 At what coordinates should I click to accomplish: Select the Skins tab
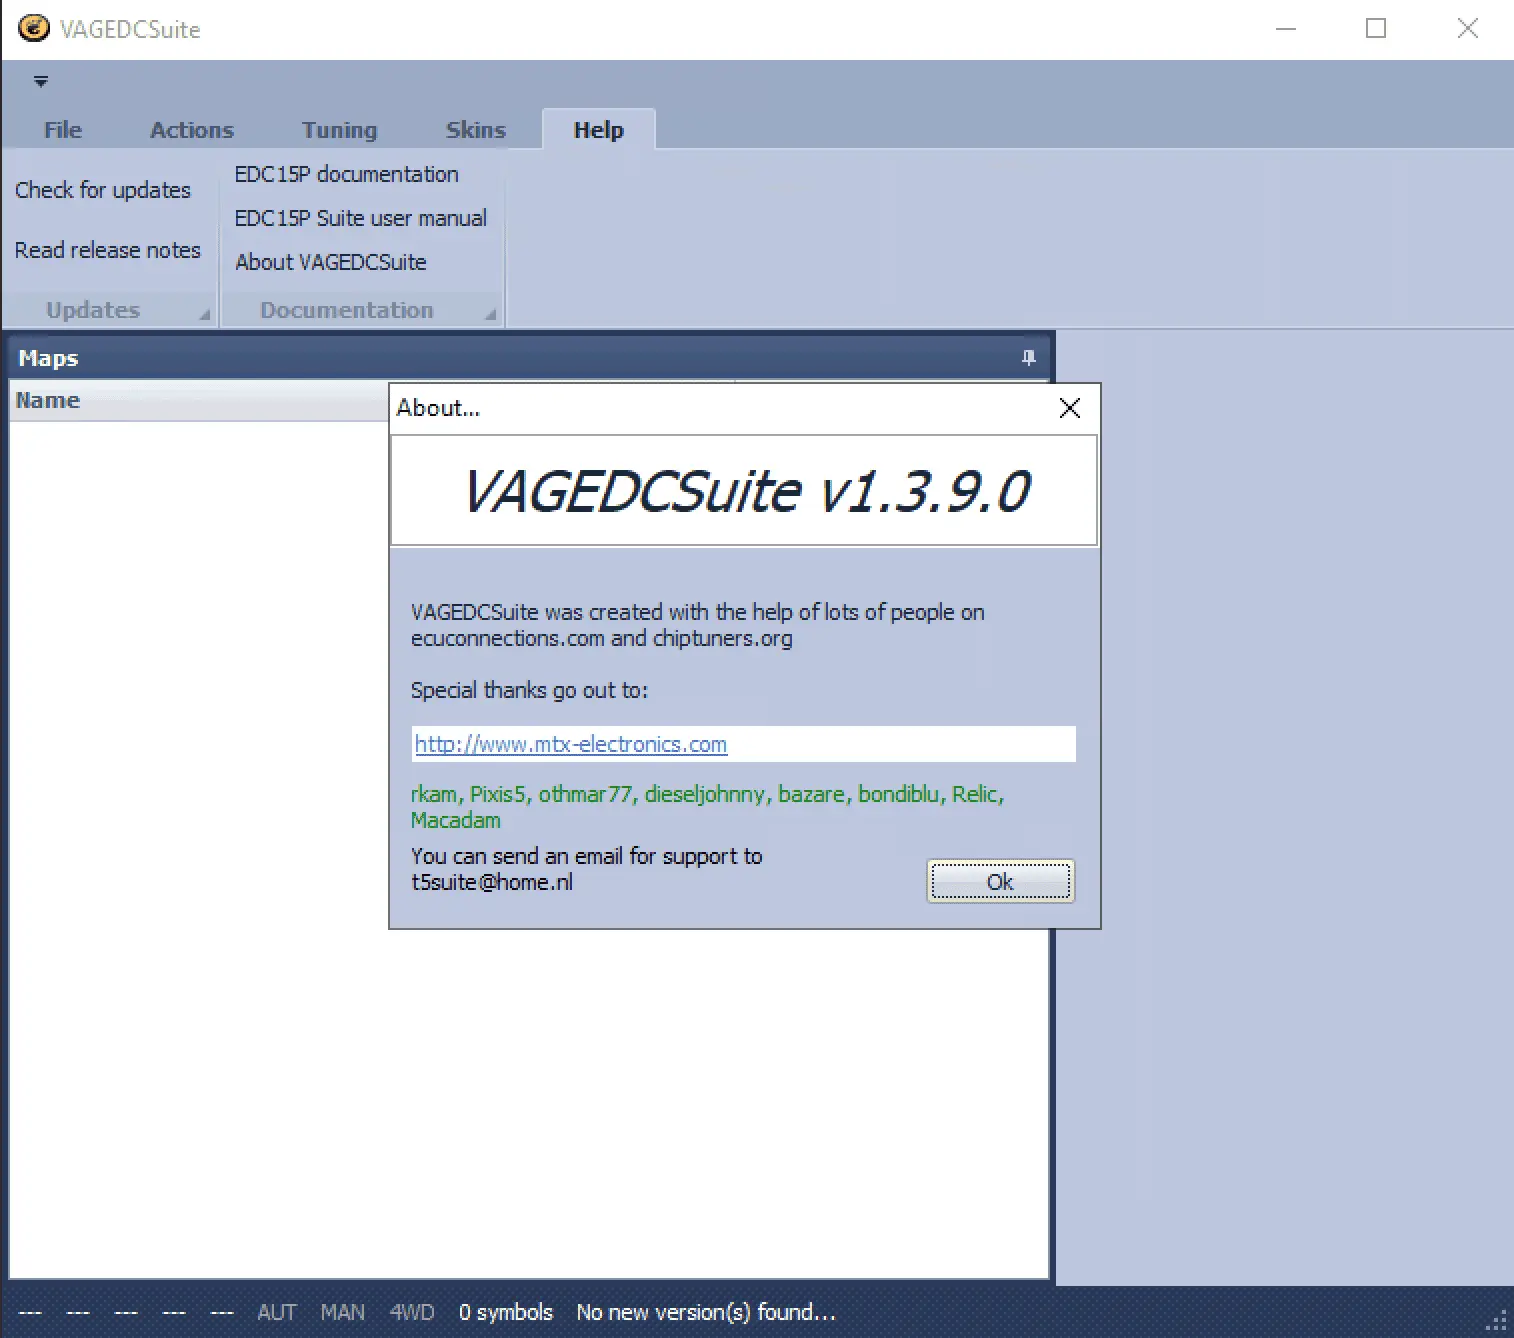(x=476, y=130)
